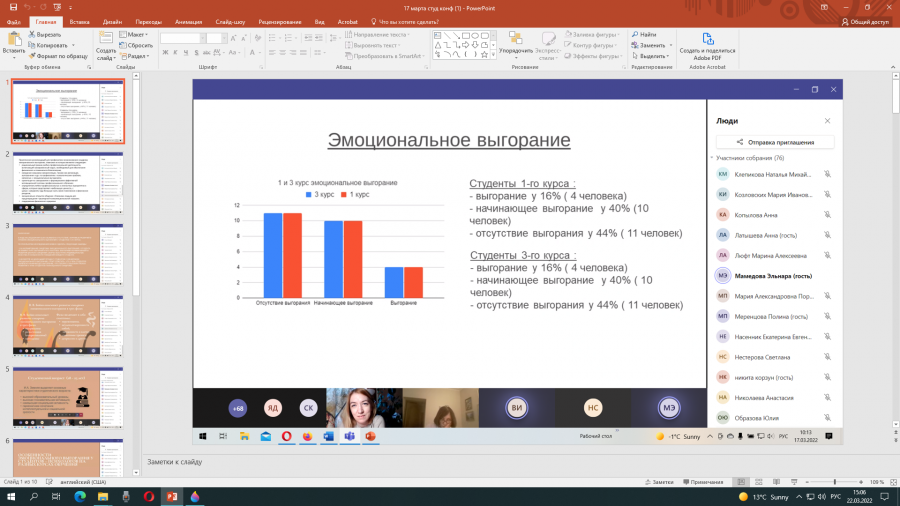Click Общий доступ share button
Viewport: 900px width, 506px height.
(865, 22)
